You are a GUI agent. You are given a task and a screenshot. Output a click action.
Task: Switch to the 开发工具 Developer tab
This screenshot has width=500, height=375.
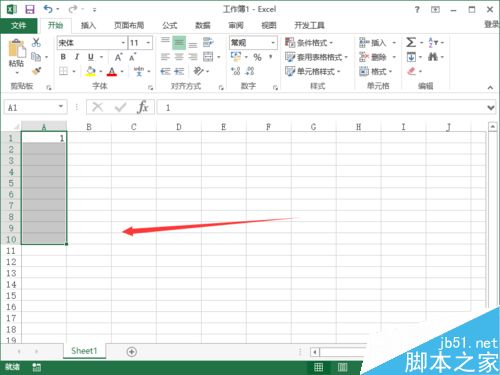click(310, 25)
